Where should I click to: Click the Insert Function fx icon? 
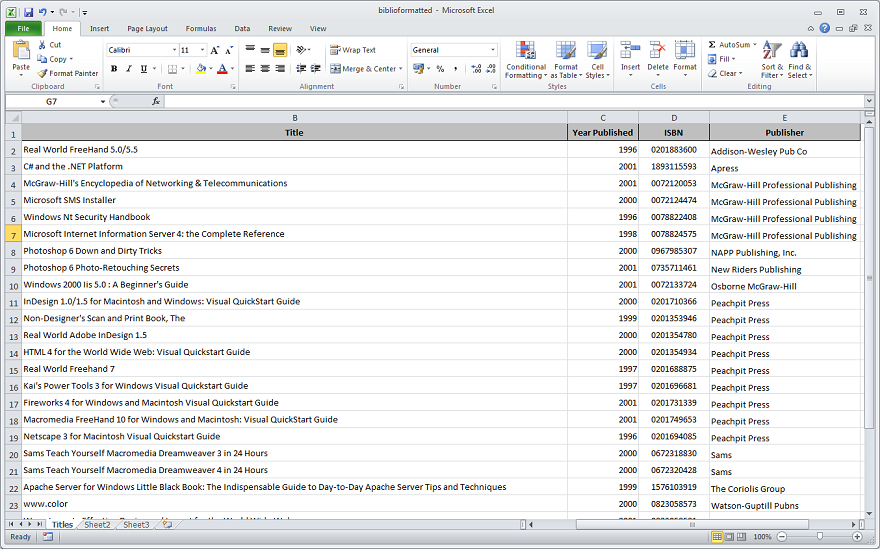pos(155,102)
